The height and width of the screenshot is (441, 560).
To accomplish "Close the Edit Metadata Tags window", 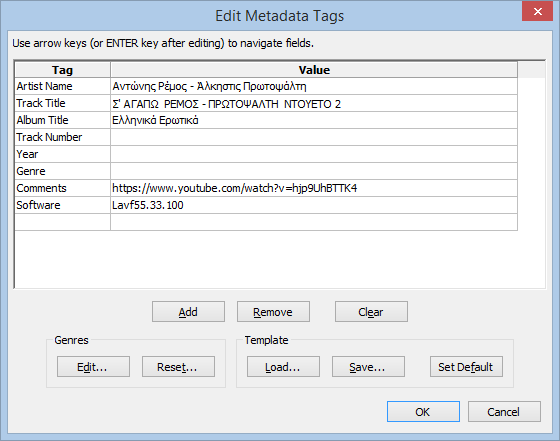I will coord(538,11).
